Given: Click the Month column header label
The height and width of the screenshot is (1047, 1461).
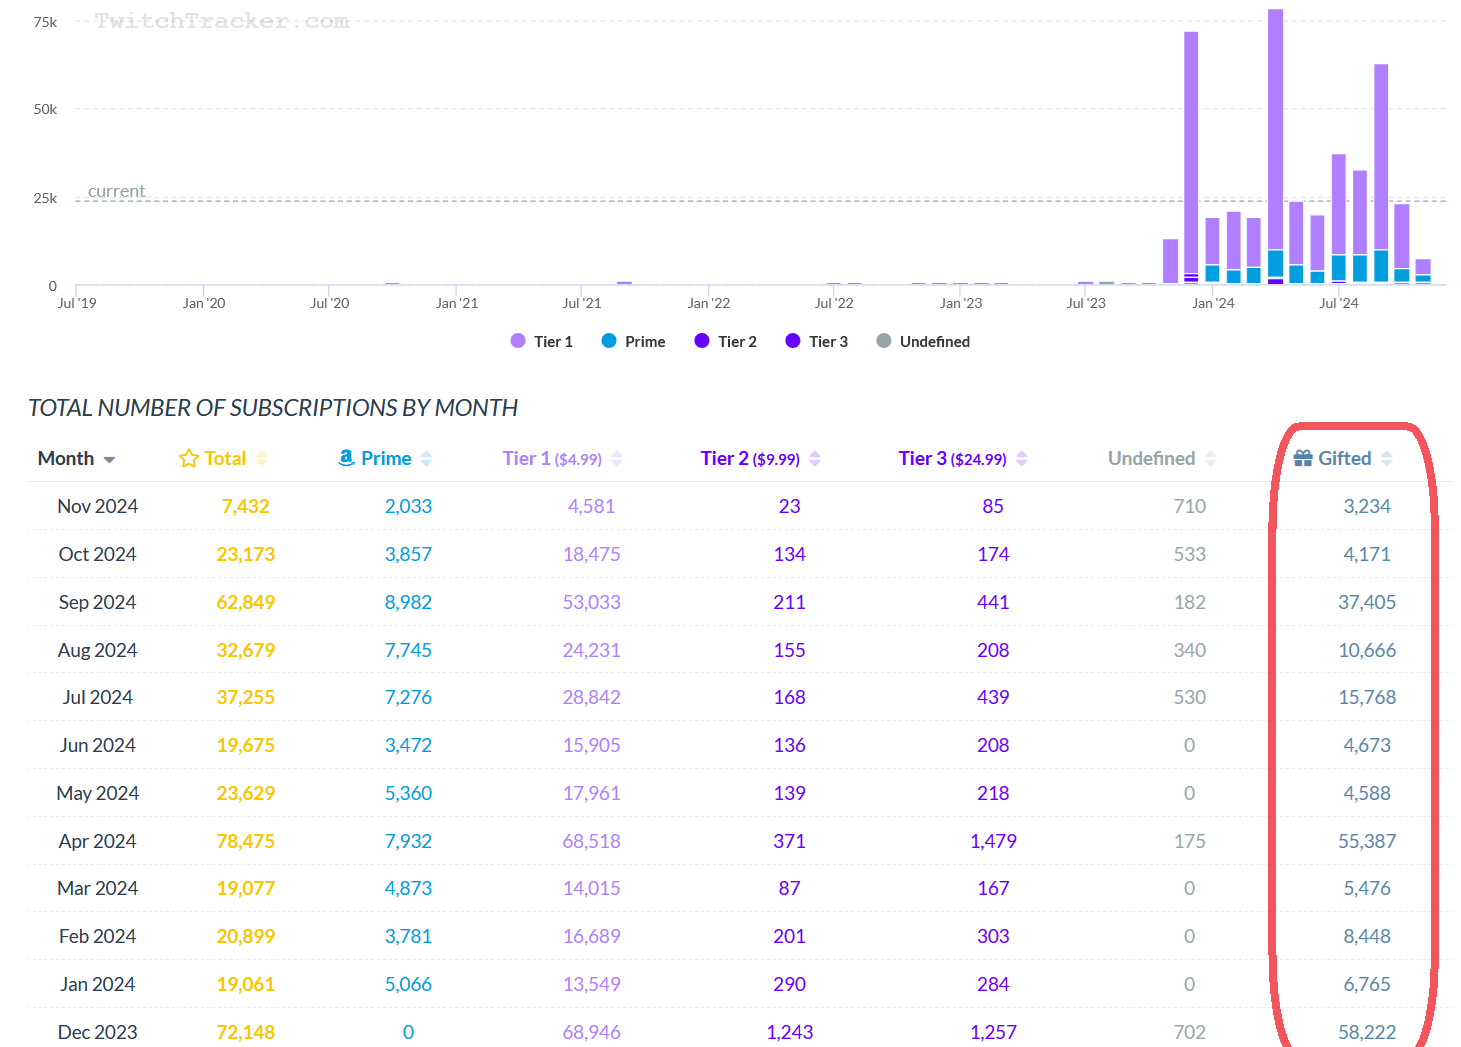Looking at the screenshot, I should [x=66, y=459].
